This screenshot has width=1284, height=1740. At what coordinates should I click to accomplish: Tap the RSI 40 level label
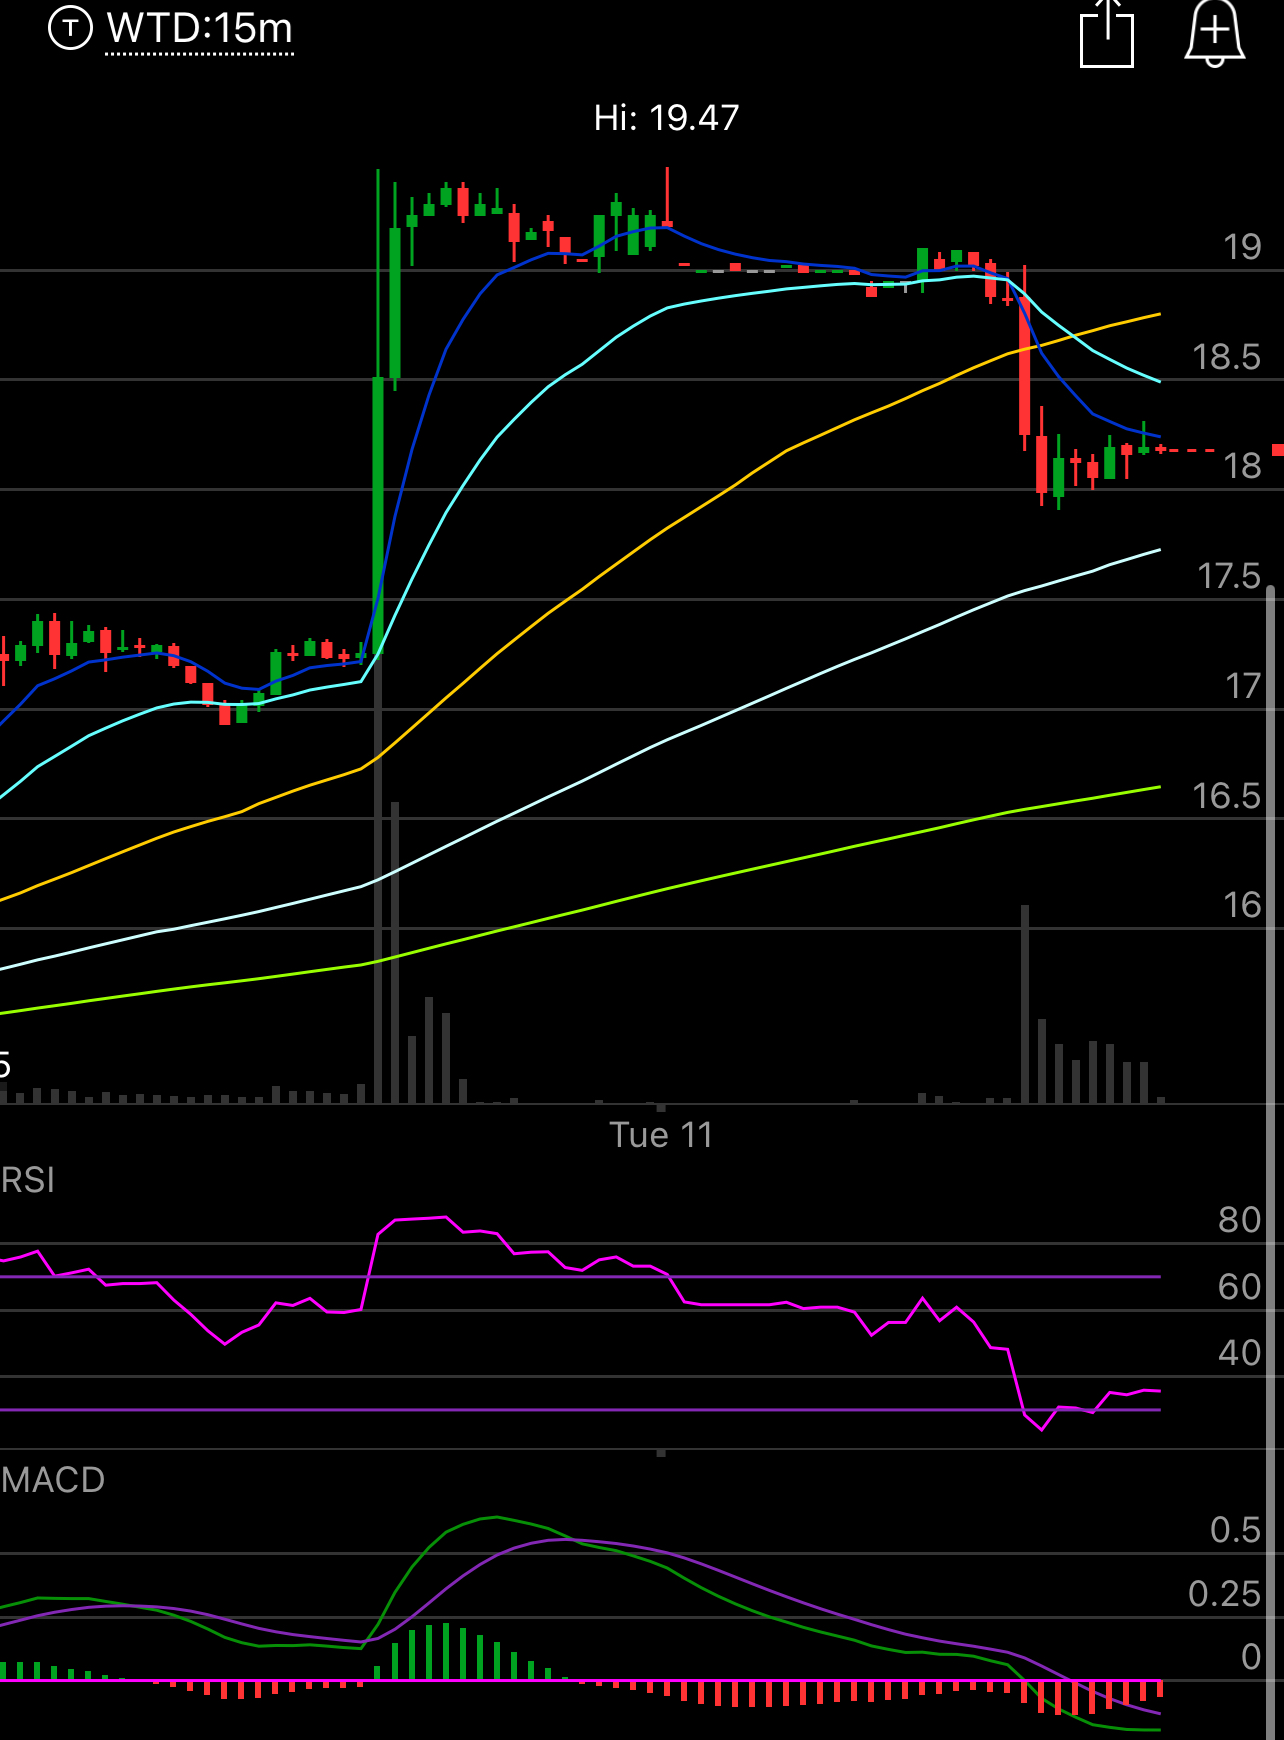coord(1240,1353)
